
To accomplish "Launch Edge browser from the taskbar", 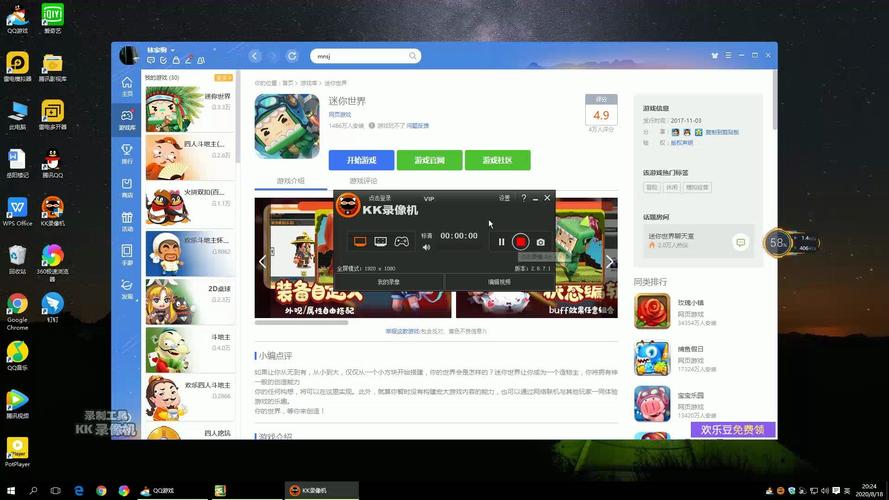I will tap(79, 490).
